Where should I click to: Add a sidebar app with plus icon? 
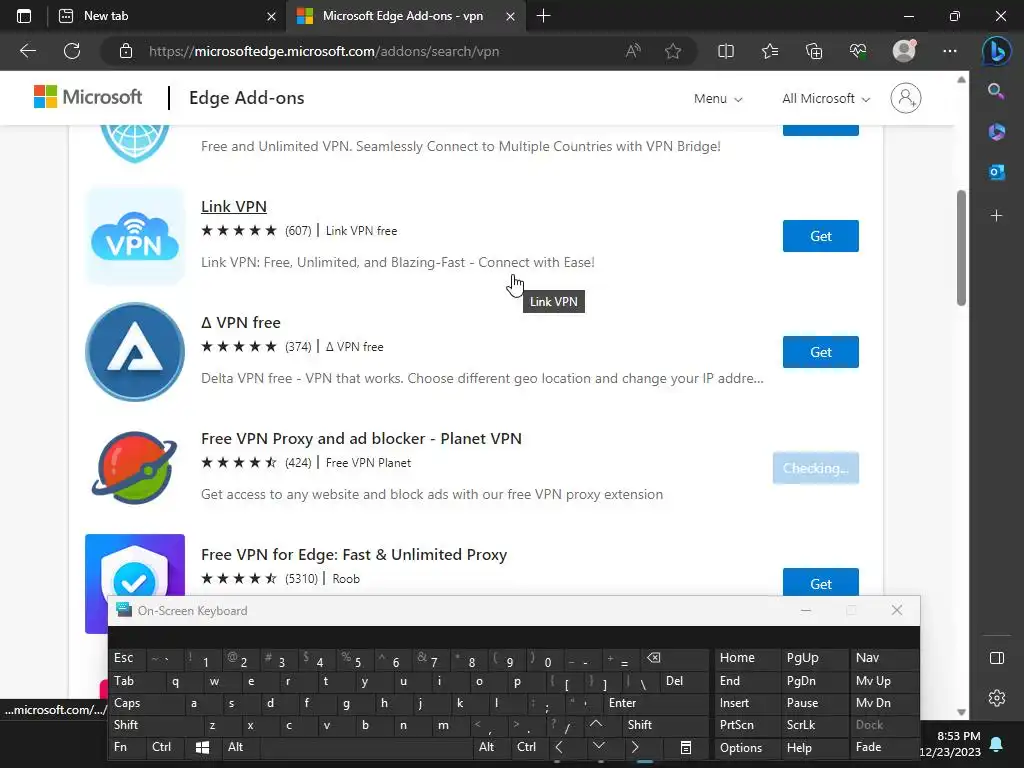pyautogui.click(x=996, y=216)
